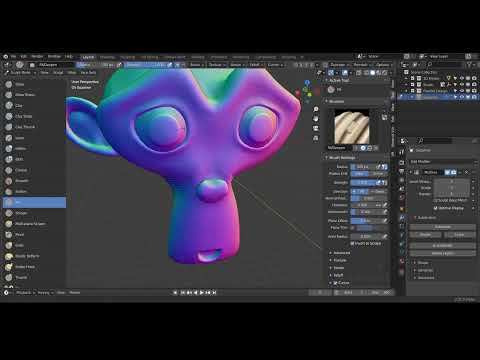Toggle camera view gizmo icon
480x360 pixels.
click(x=316, y=128)
